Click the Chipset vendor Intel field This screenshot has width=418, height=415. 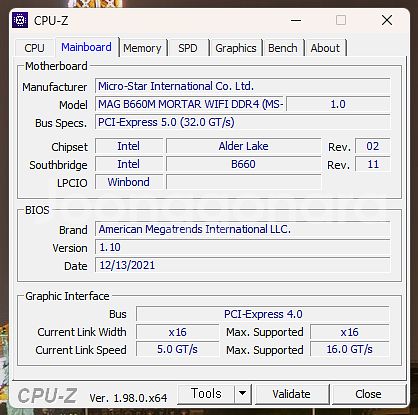129,146
